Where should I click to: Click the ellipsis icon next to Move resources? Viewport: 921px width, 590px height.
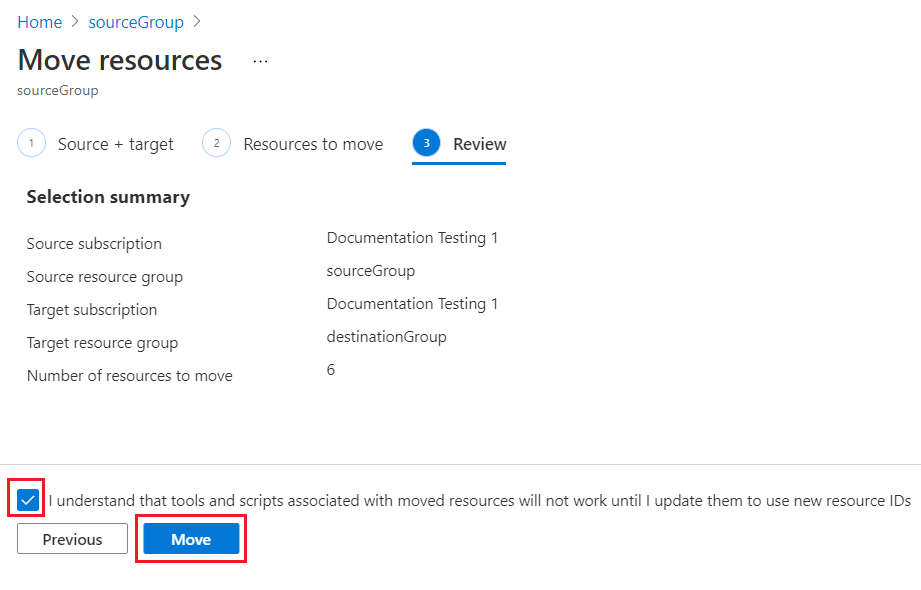point(260,60)
